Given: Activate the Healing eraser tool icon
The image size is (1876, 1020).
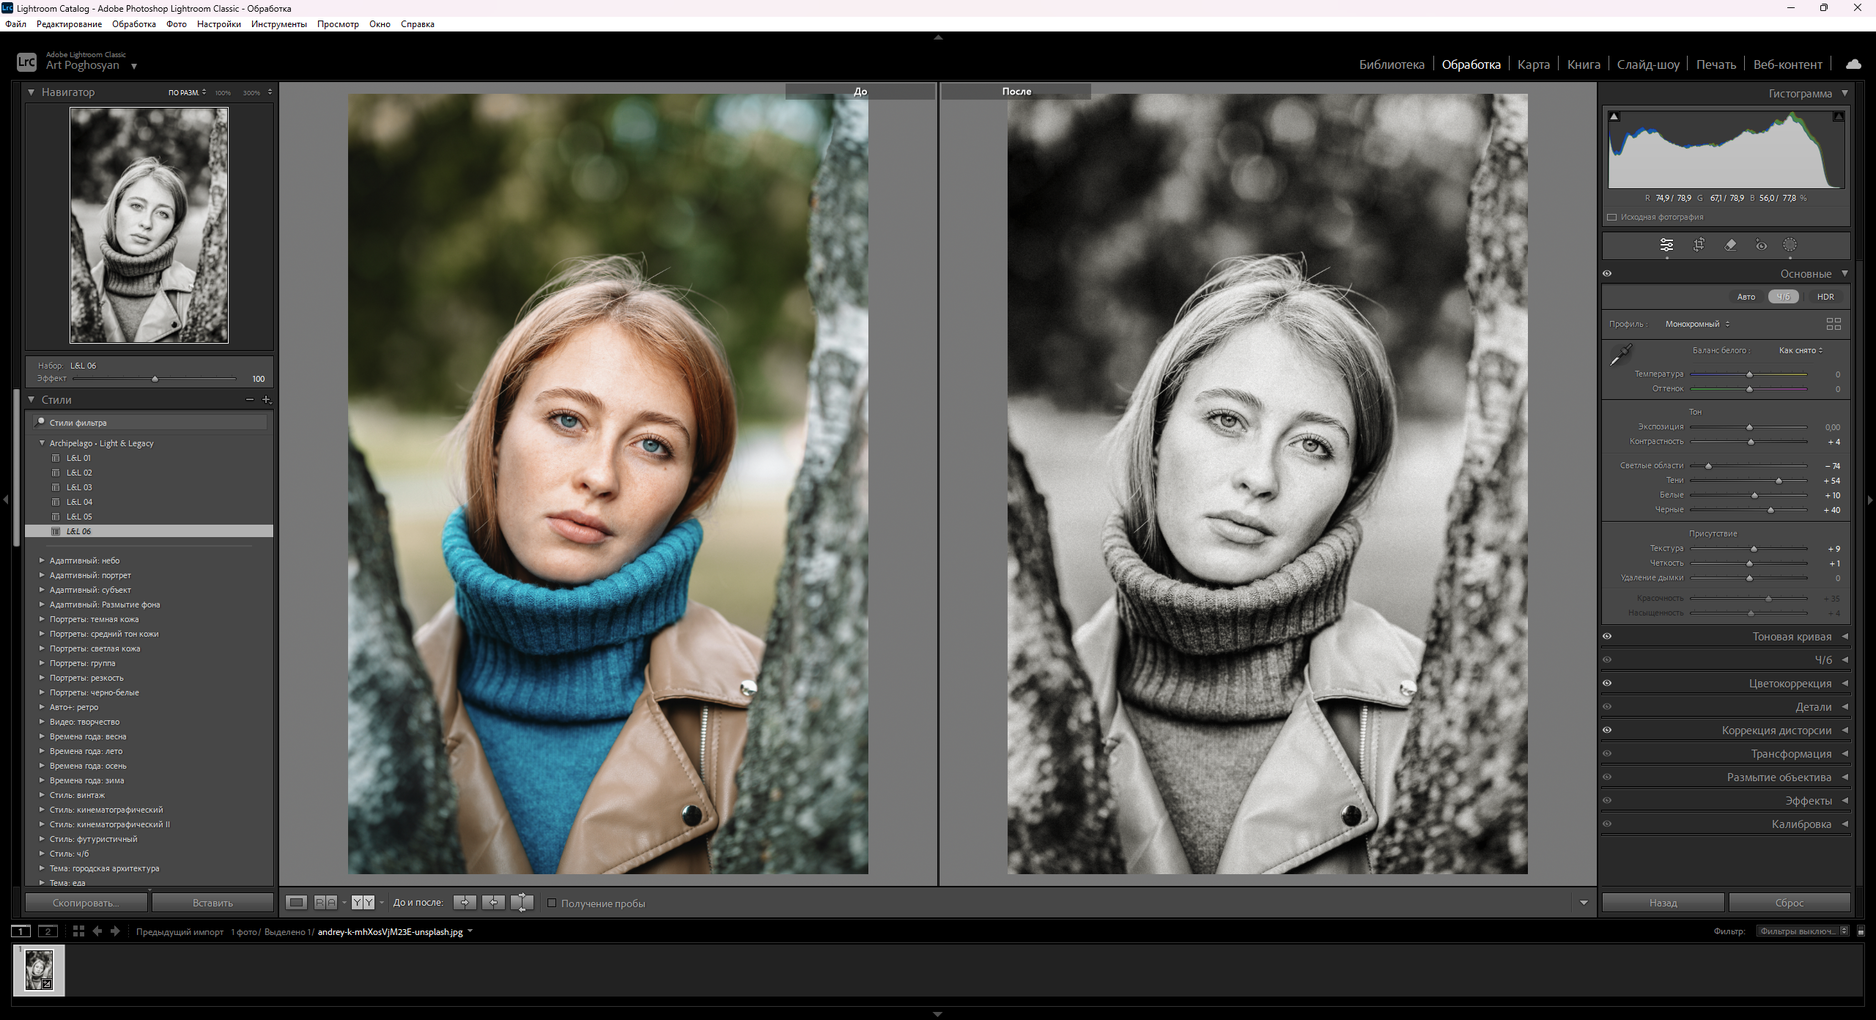Looking at the screenshot, I should pos(1730,245).
